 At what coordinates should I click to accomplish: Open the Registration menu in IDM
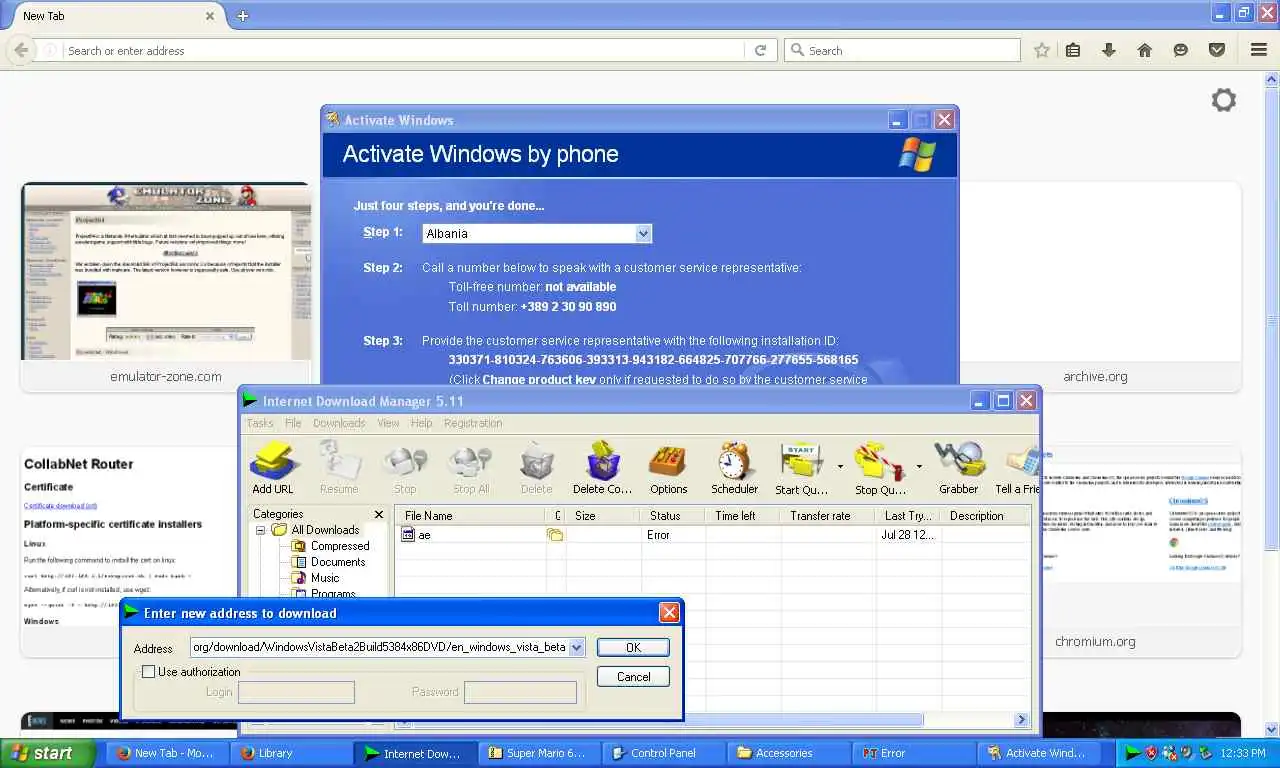(473, 423)
